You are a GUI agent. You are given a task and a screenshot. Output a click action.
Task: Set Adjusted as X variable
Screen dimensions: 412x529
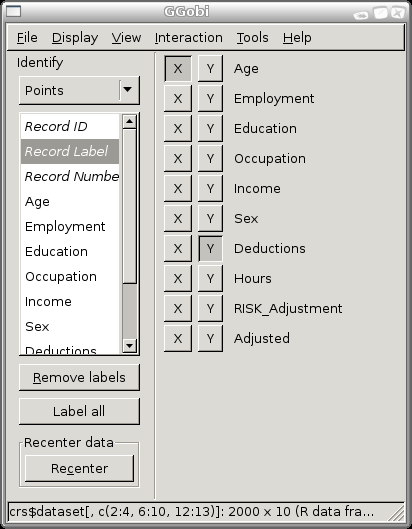coord(178,339)
